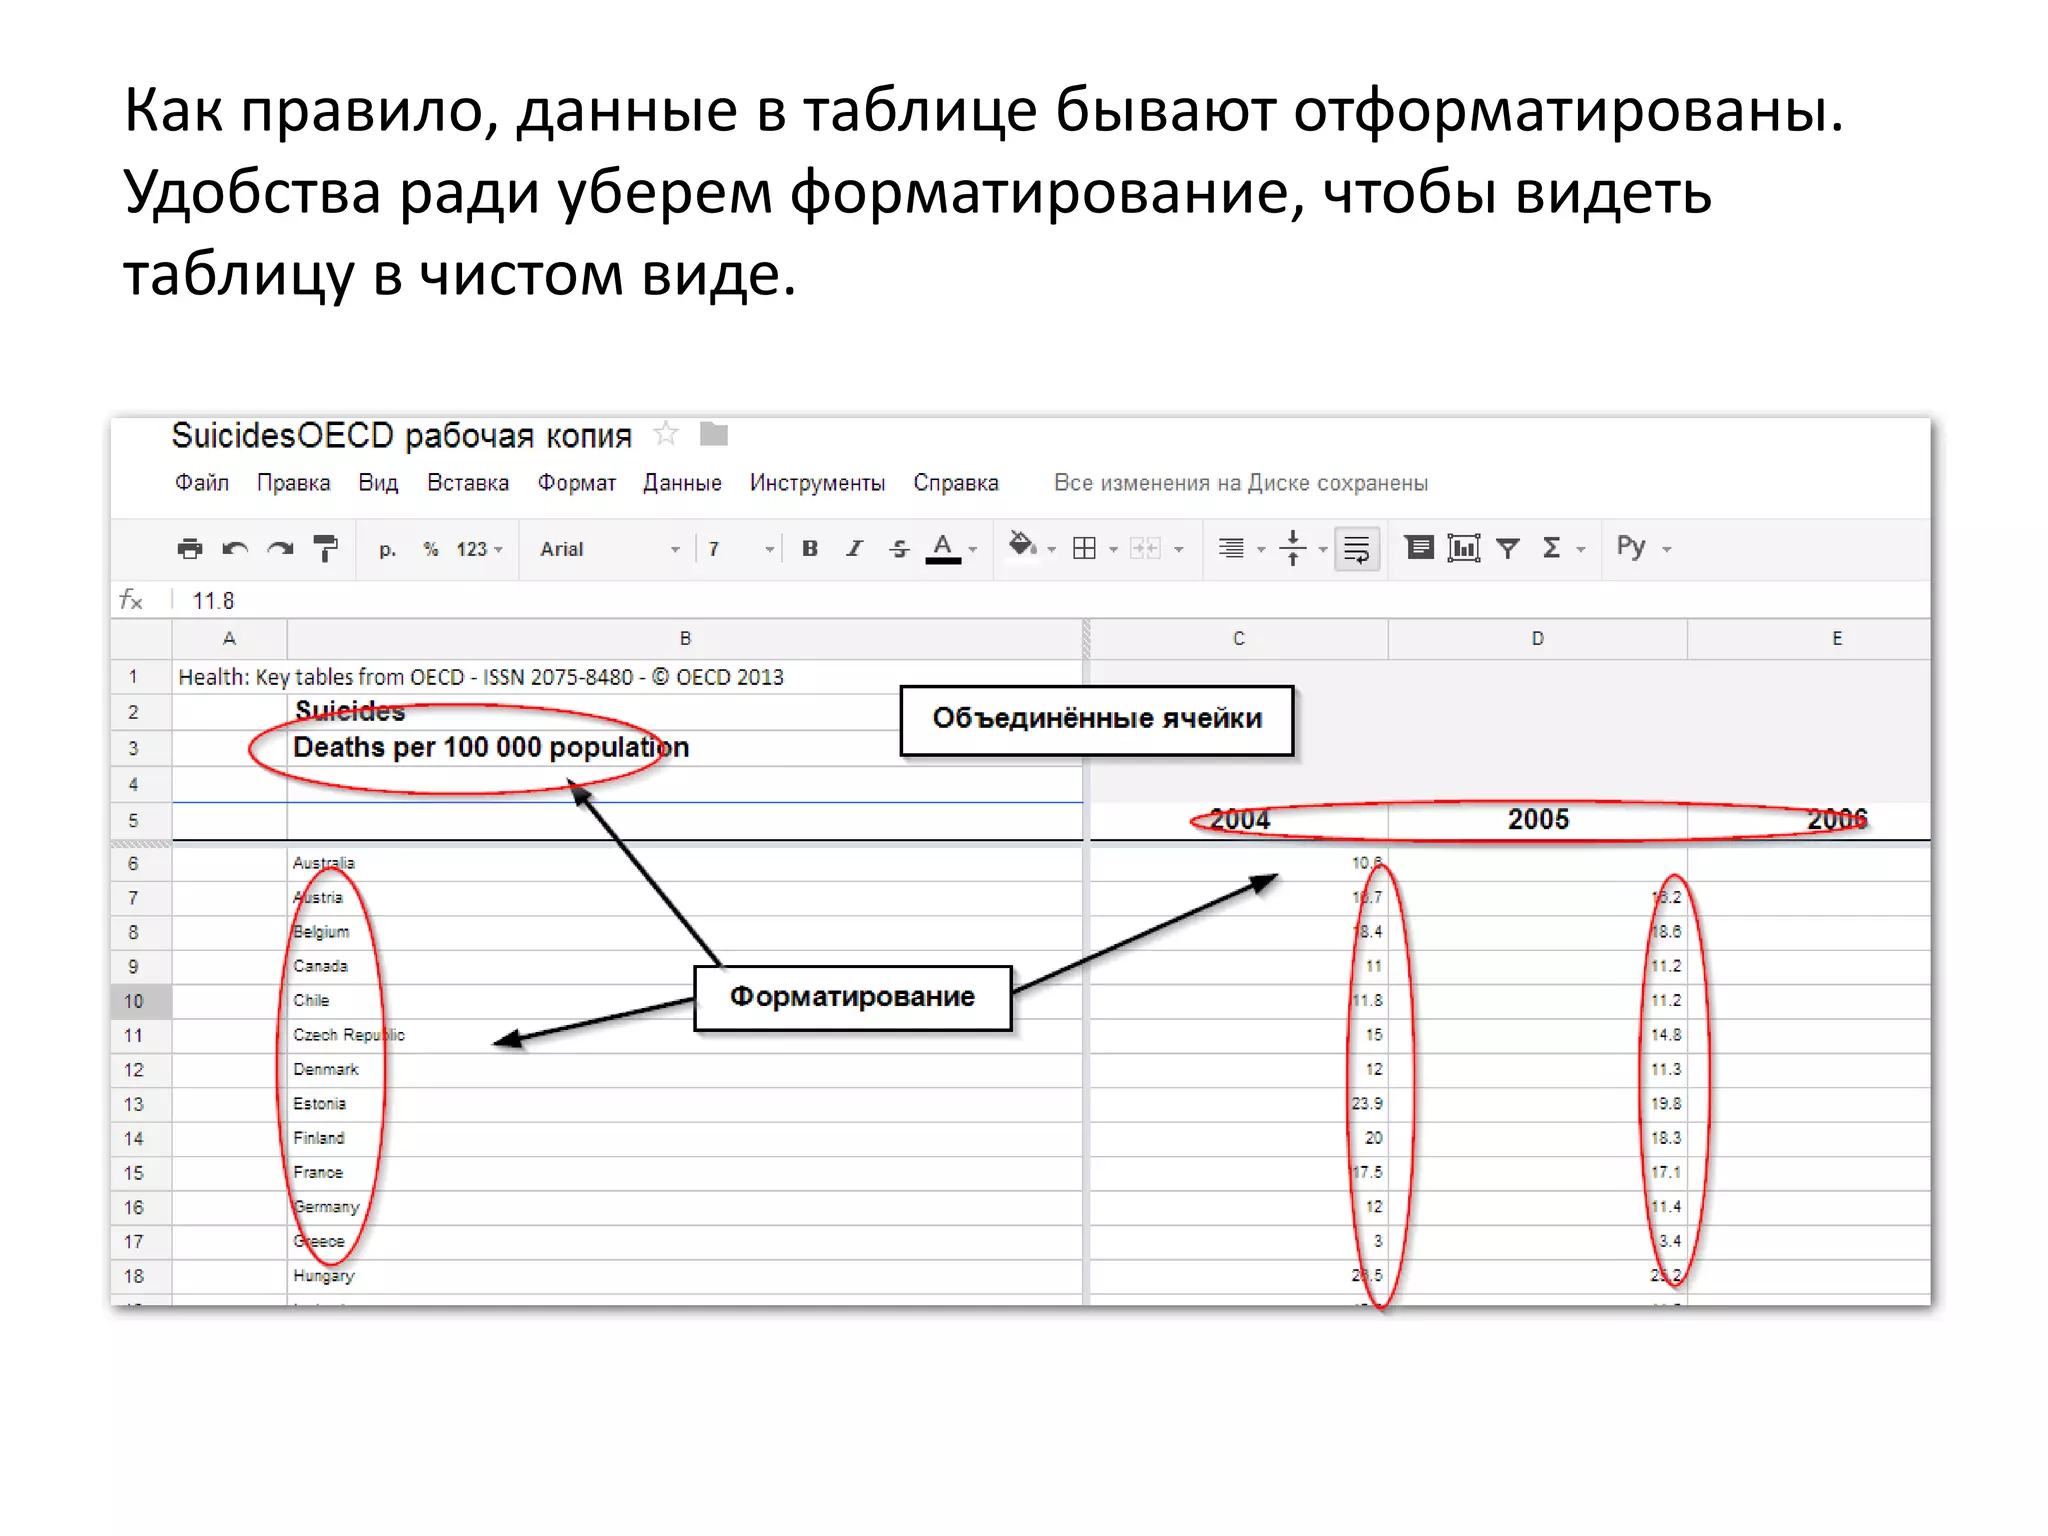
Task: Open the Ру input tools dropdown
Action: (x=1644, y=547)
